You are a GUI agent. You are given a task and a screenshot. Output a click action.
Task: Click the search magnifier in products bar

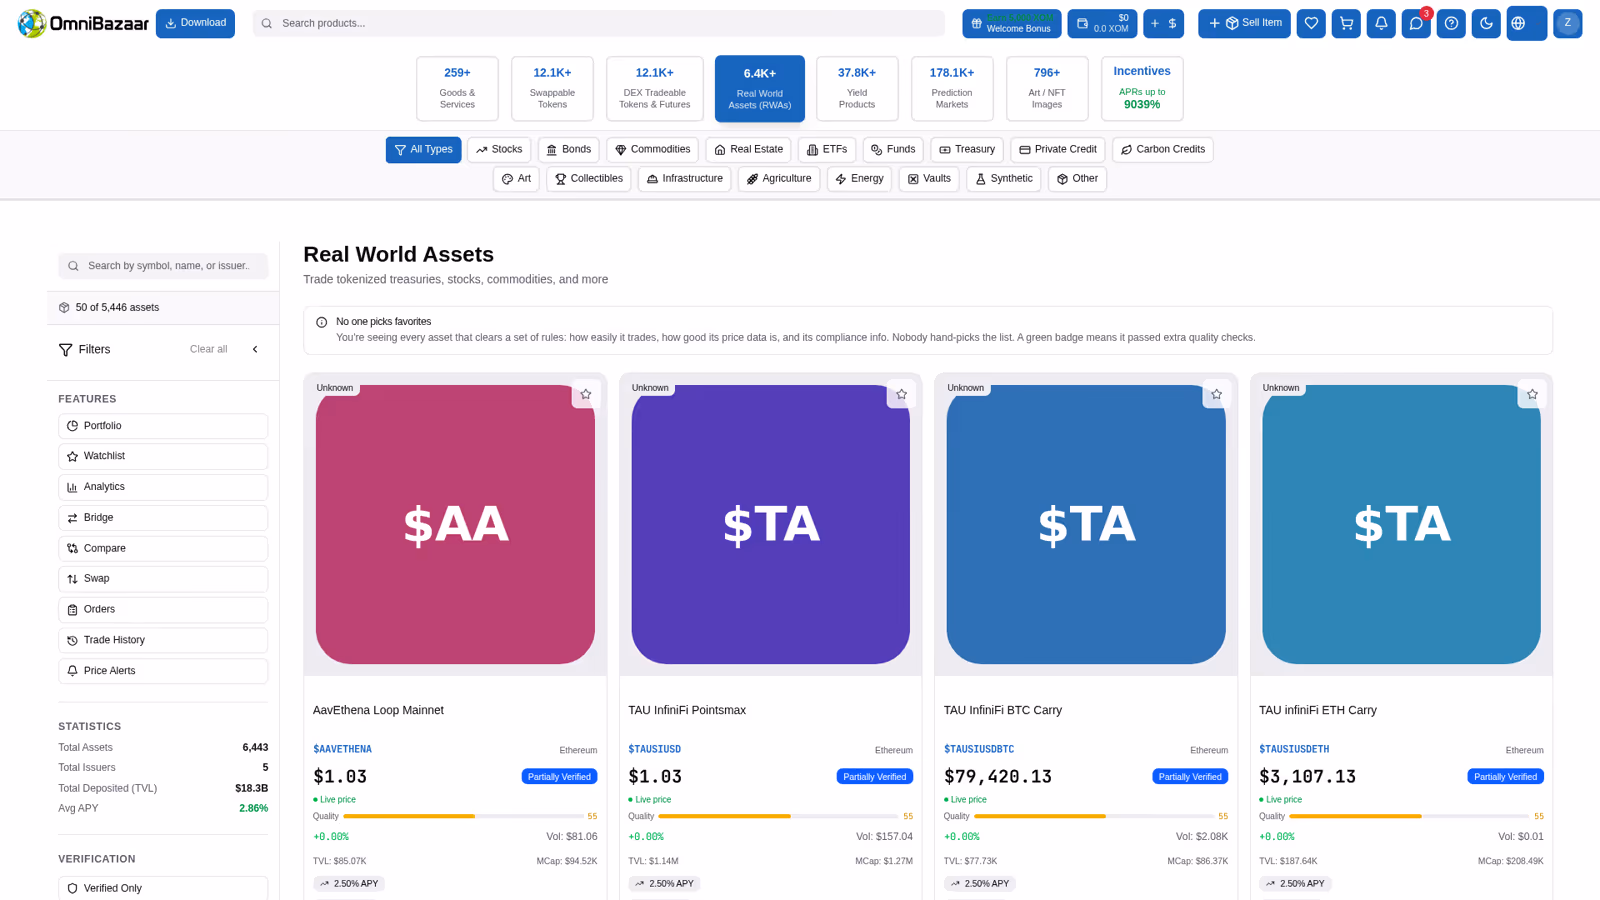(267, 23)
